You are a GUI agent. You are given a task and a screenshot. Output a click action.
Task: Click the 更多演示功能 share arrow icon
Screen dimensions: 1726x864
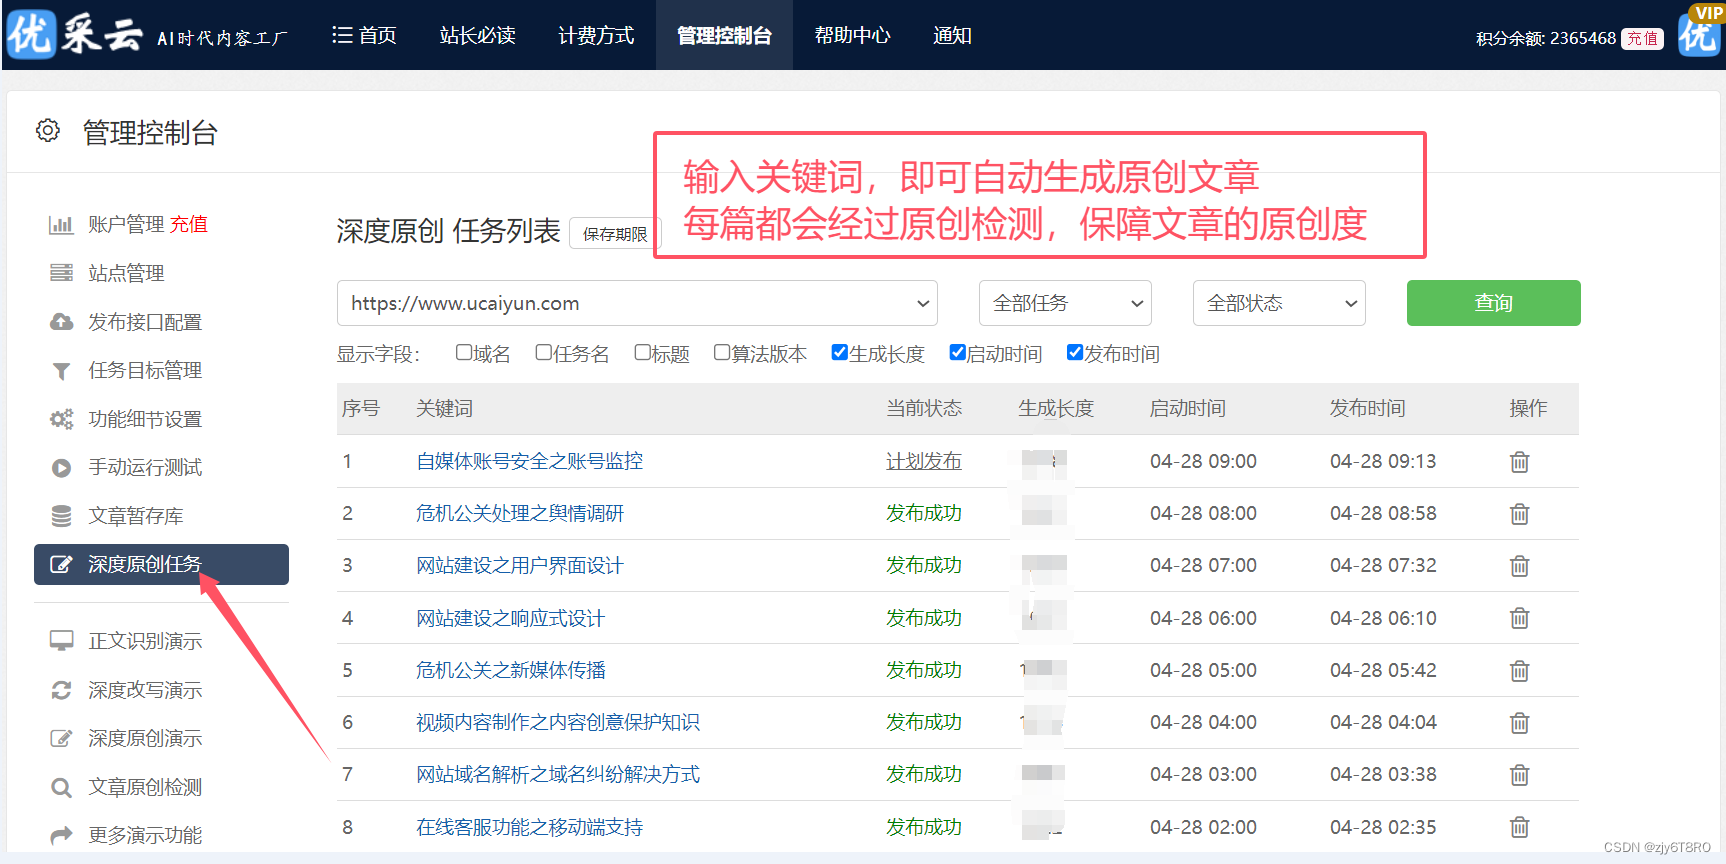[x=61, y=835]
